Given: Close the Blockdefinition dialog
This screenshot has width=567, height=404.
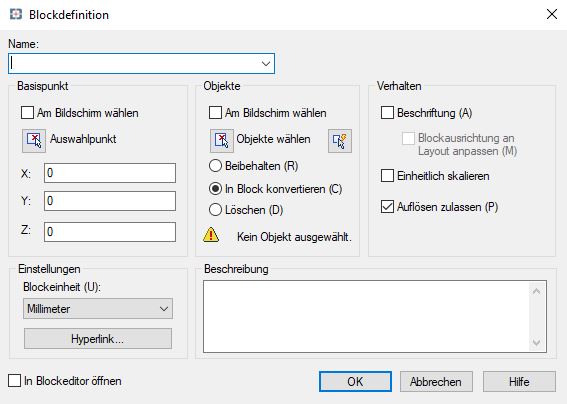Looking at the screenshot, I should pos(552,14).
